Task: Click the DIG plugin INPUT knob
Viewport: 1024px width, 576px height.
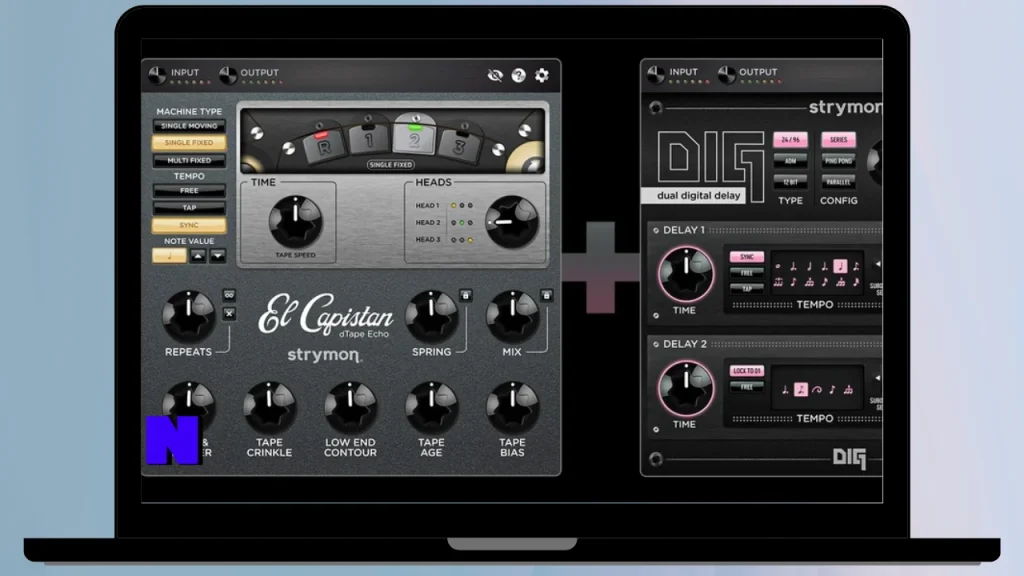Action: tap(656, 74)
